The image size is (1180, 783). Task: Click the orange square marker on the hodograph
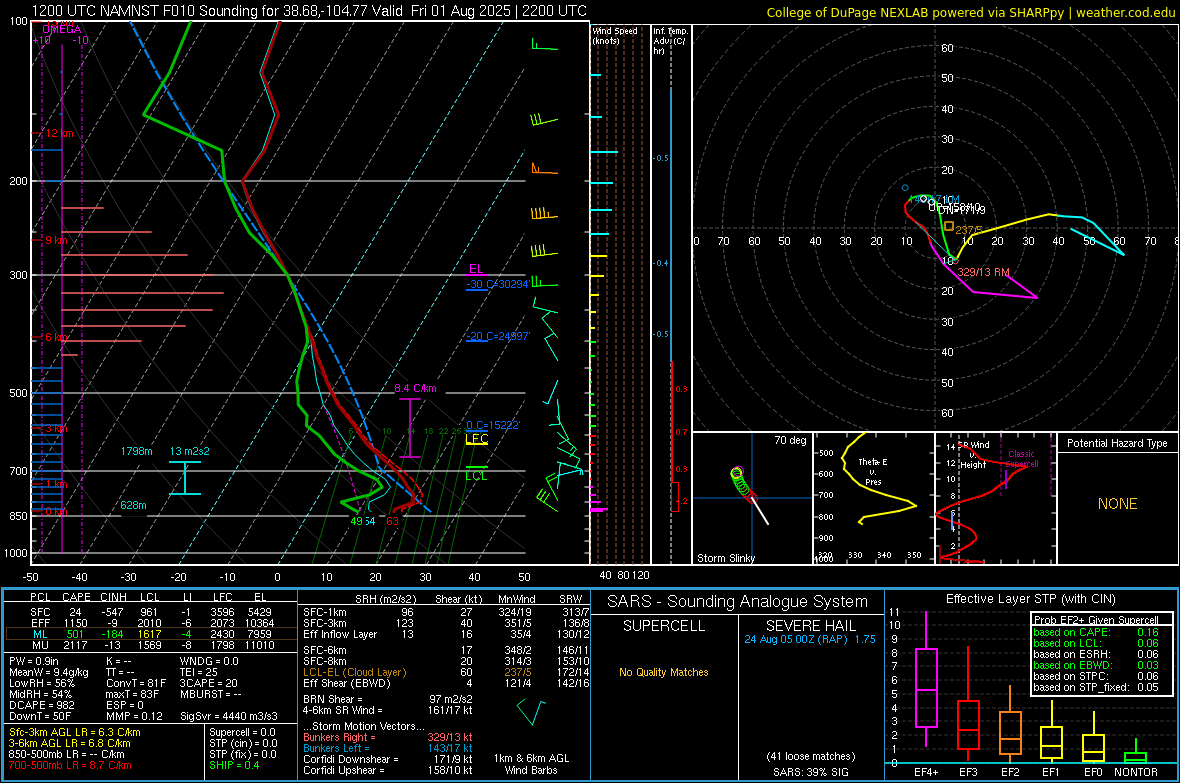pyautogui.click(x=949, y=226)
